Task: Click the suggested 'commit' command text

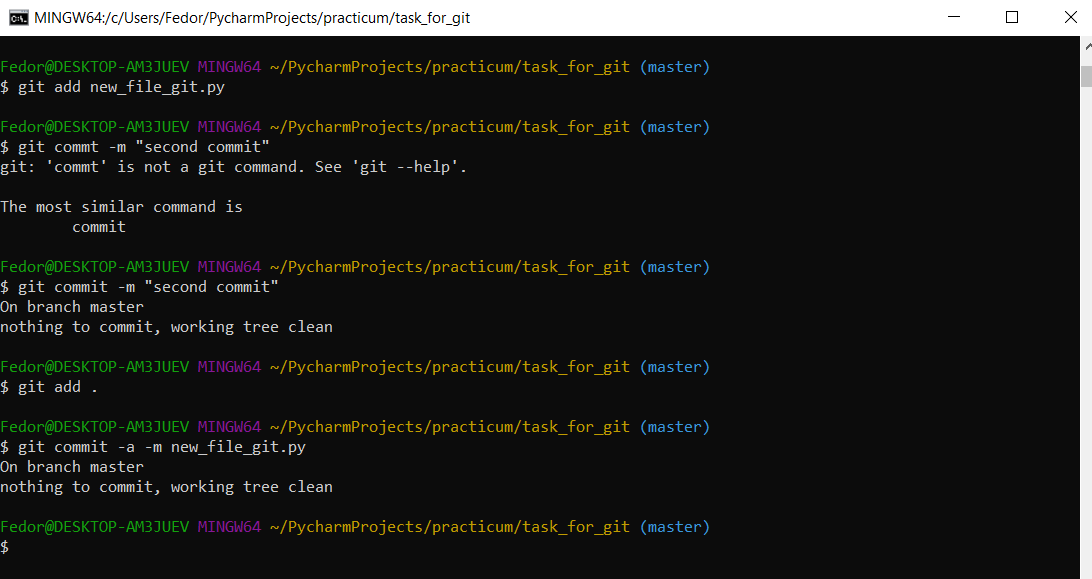Action: tap(99, 227)
